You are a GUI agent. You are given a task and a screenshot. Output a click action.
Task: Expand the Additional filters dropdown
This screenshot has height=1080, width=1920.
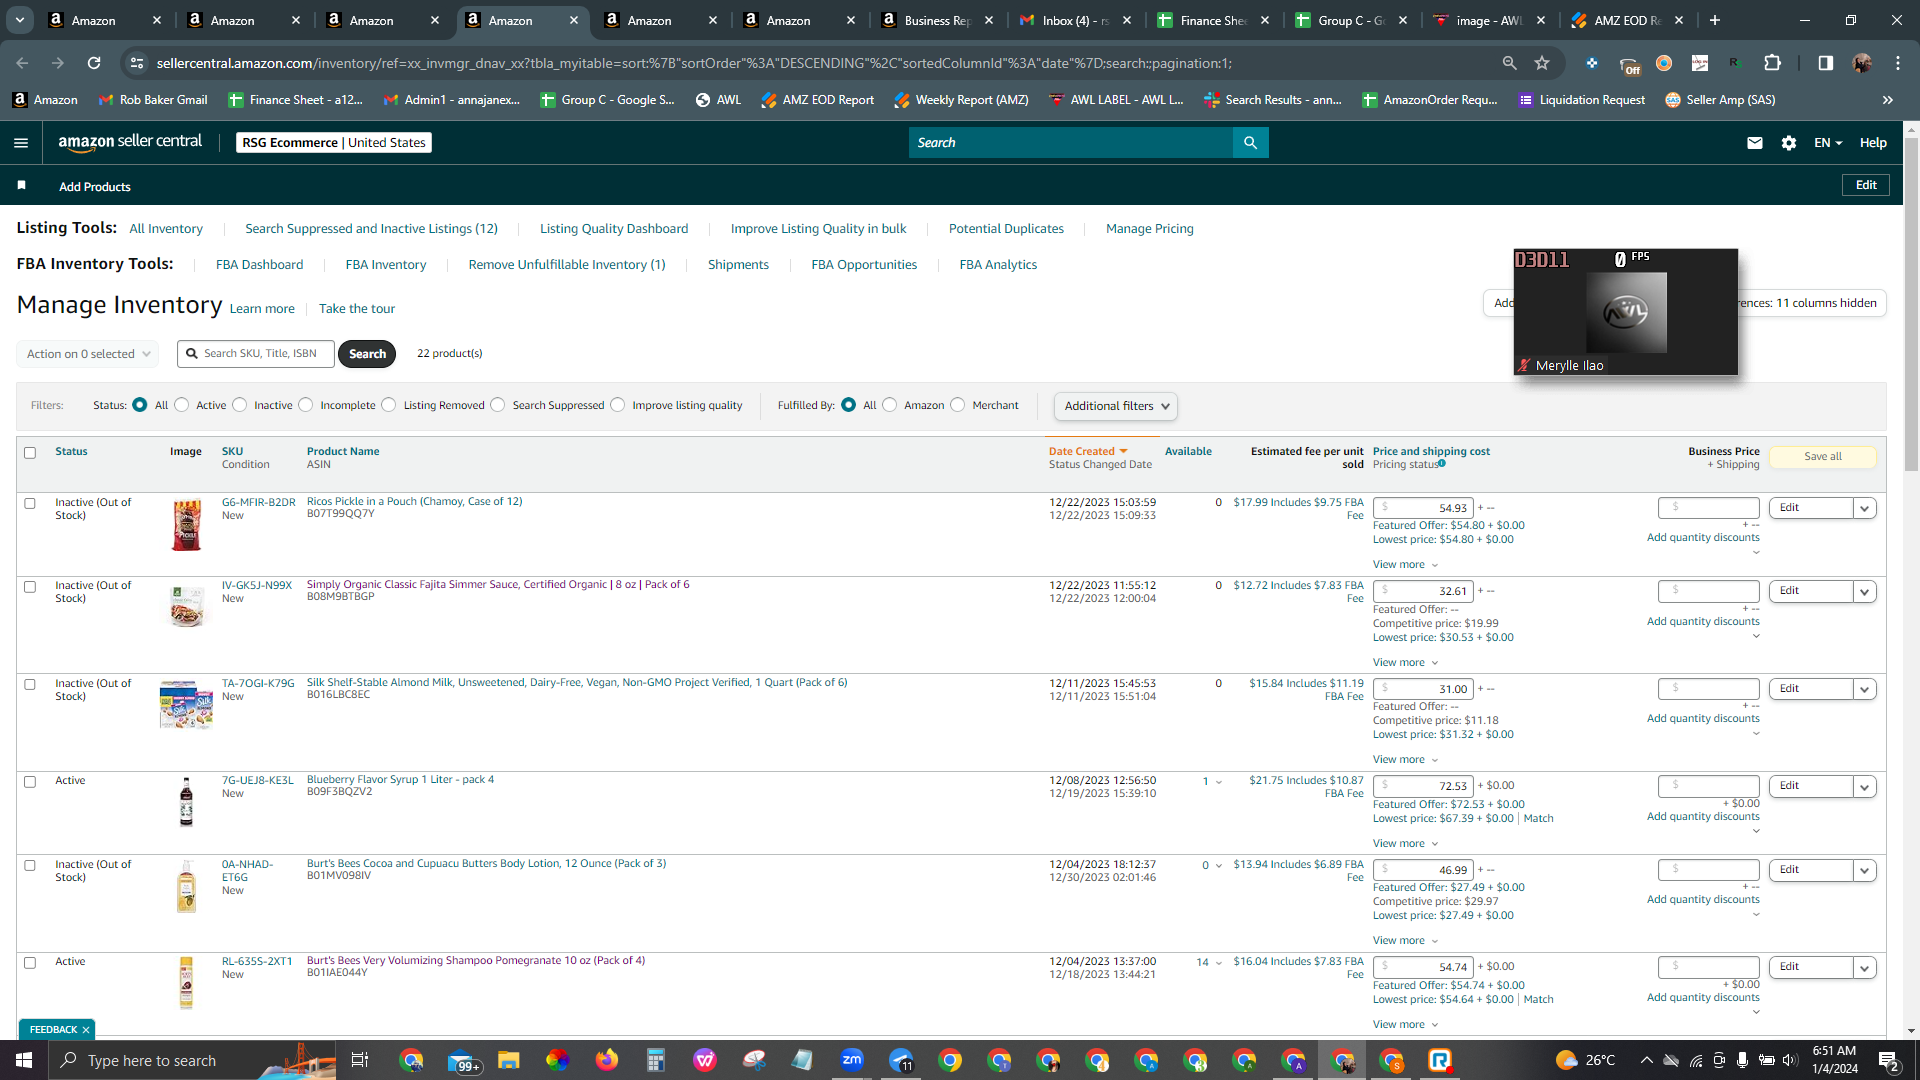(x=1116, y=406)
